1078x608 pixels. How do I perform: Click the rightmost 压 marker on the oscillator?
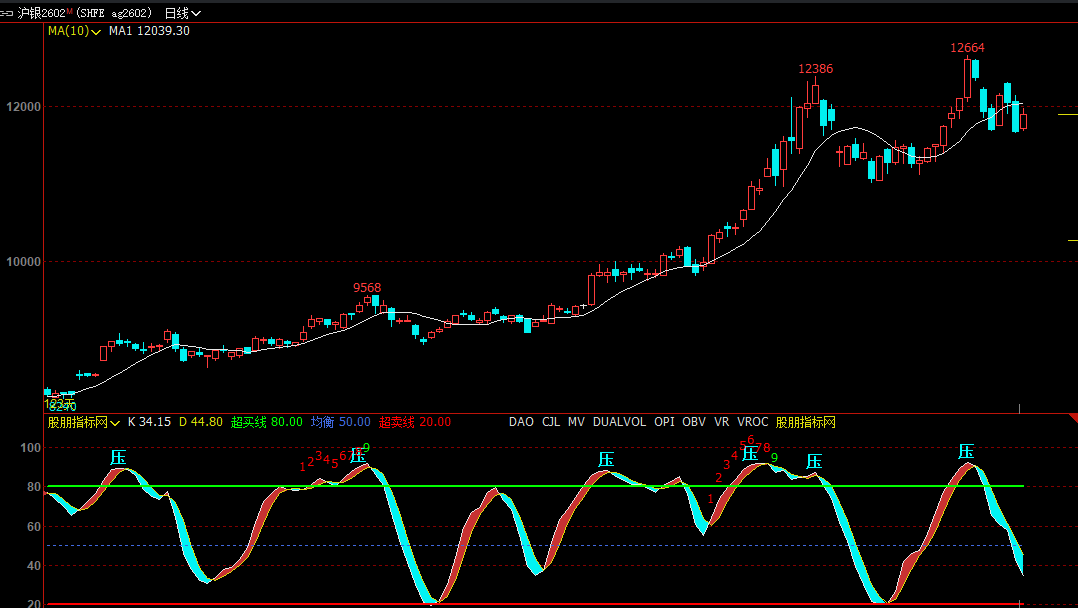[x=966, y=451]
